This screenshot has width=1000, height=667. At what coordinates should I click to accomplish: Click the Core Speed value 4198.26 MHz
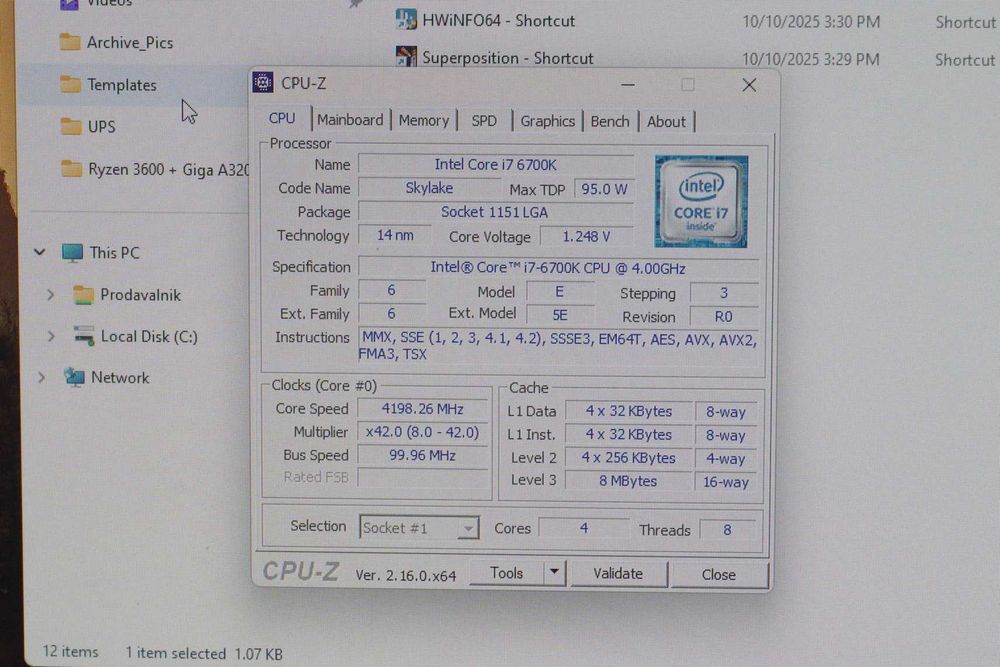tap(422, 409)
